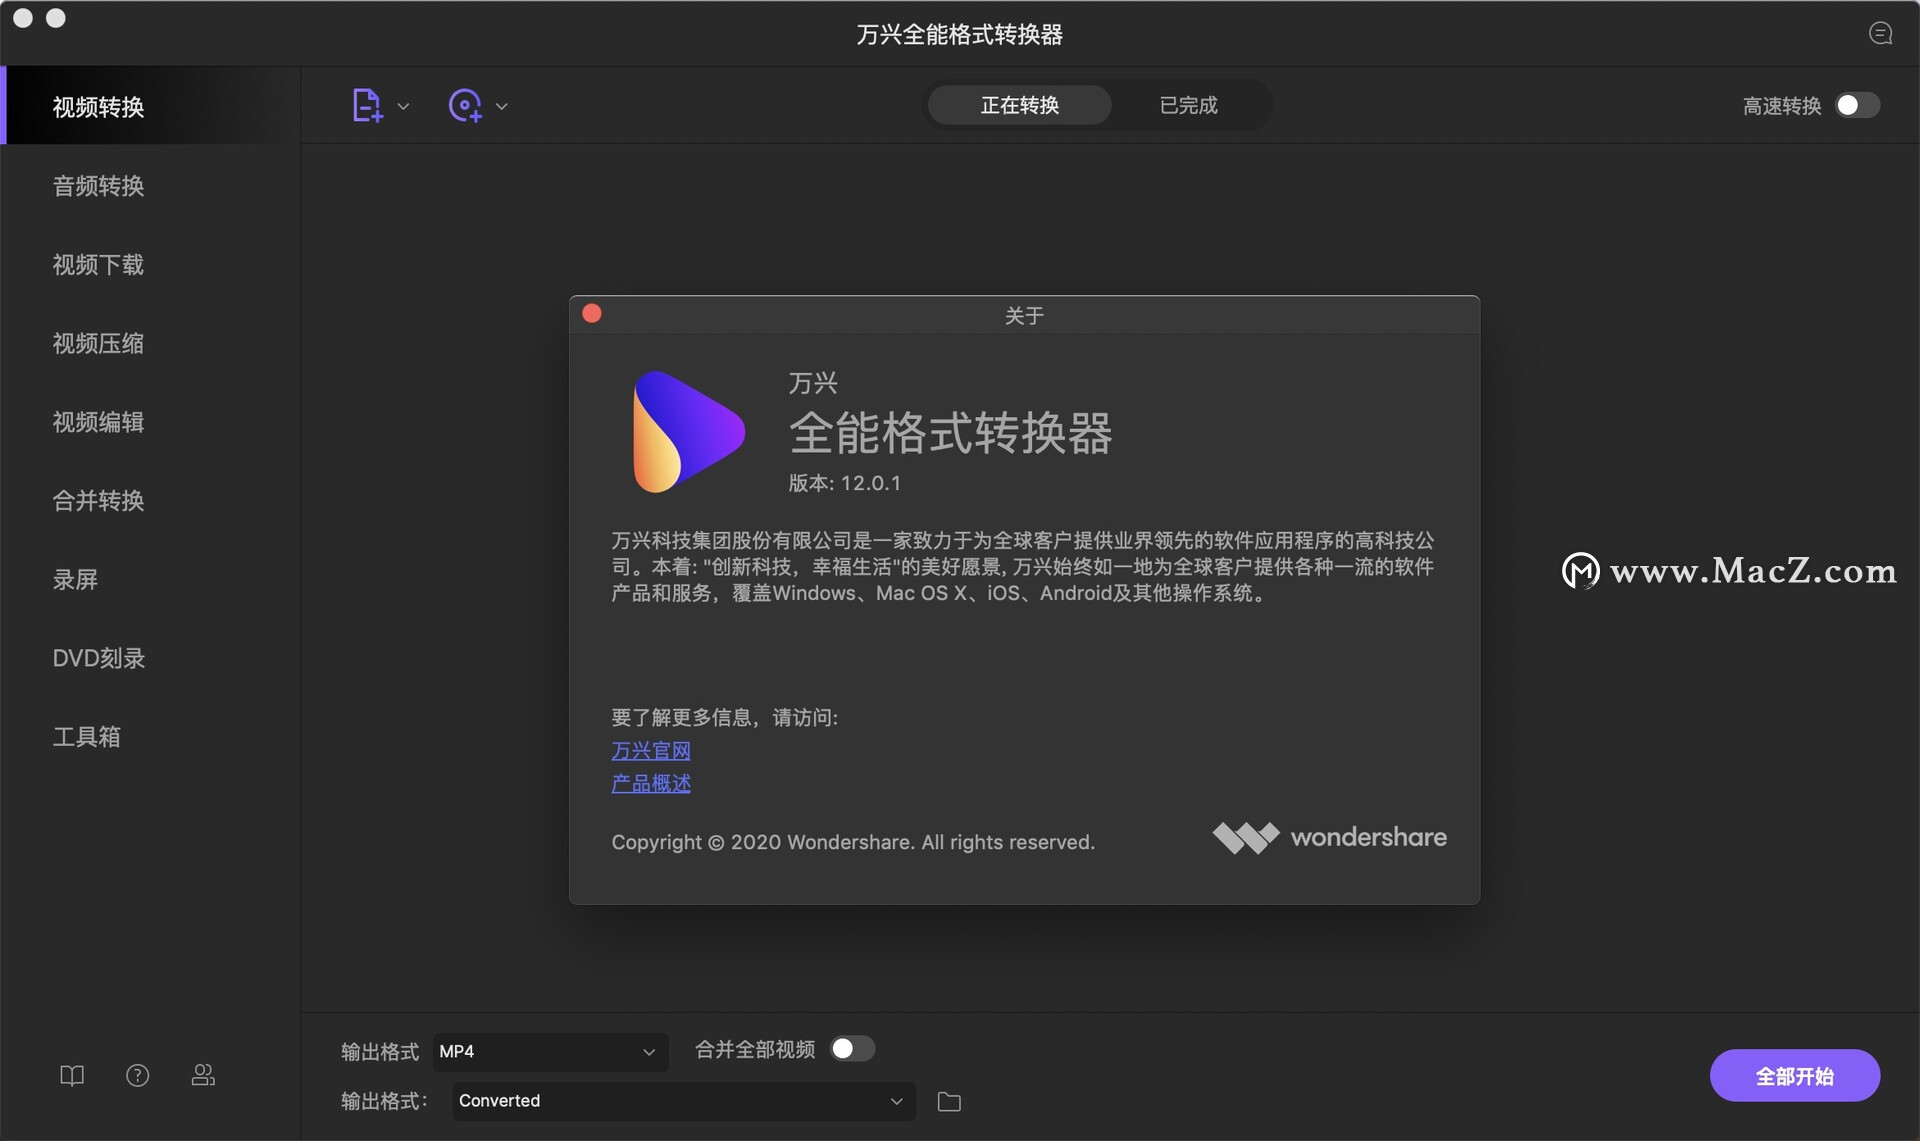Image resolution: width=1920 pixels, height=1141 pixels.
Task: Switch to the 已完成 tab
Action: [x=1188, y=105]
